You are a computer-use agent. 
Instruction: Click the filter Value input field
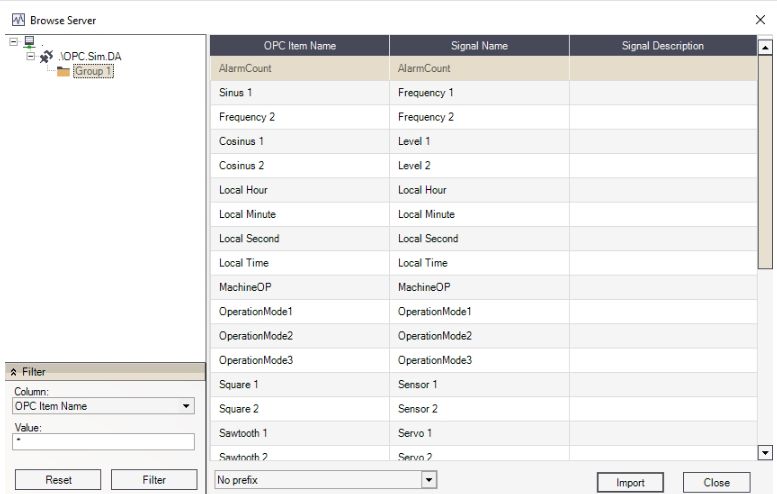103,441
